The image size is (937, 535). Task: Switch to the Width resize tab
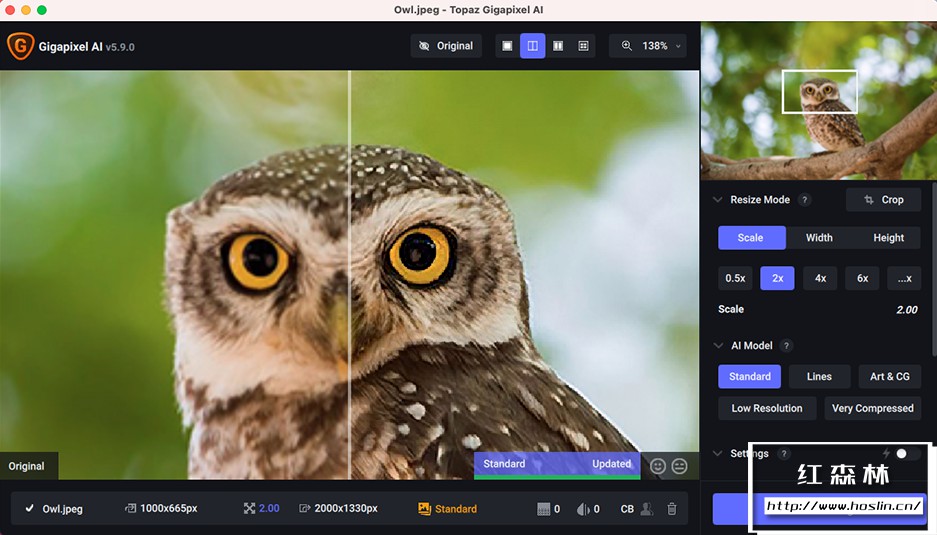(819, 238)
